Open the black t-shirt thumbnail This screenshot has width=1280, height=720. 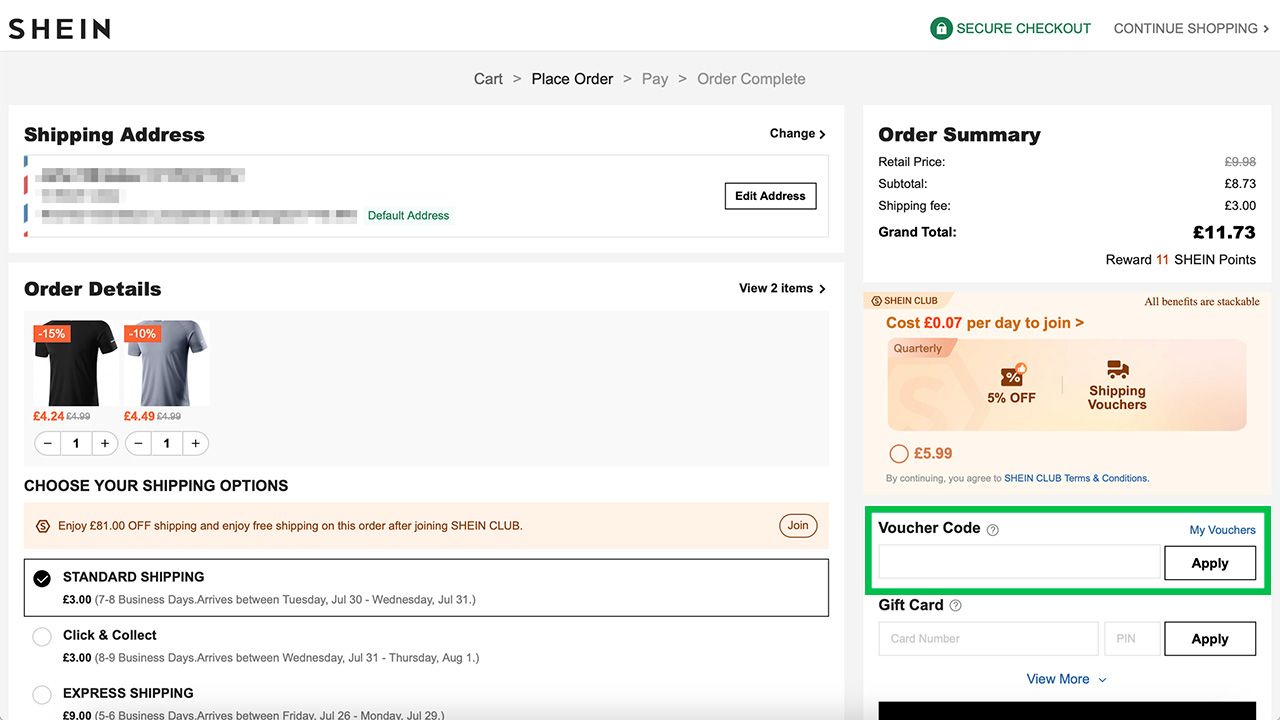coord(76,363)
